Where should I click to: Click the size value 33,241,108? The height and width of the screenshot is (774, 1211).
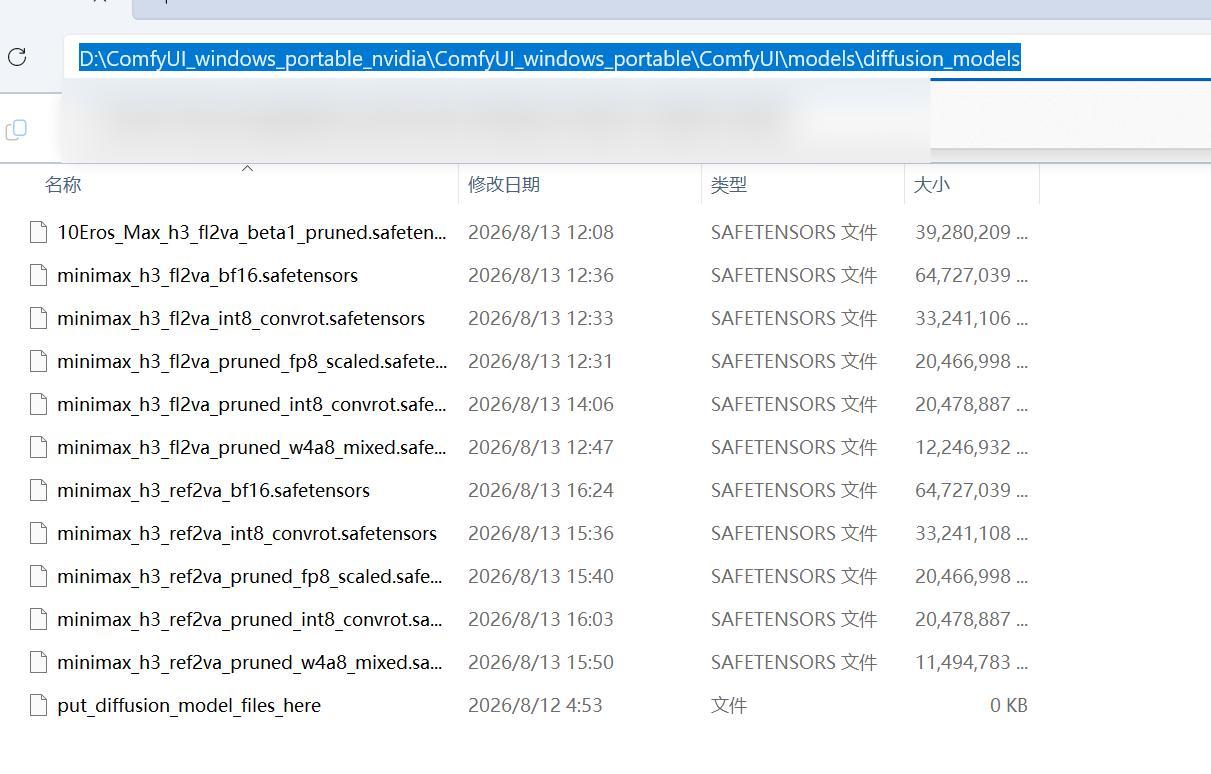(971, 533)
